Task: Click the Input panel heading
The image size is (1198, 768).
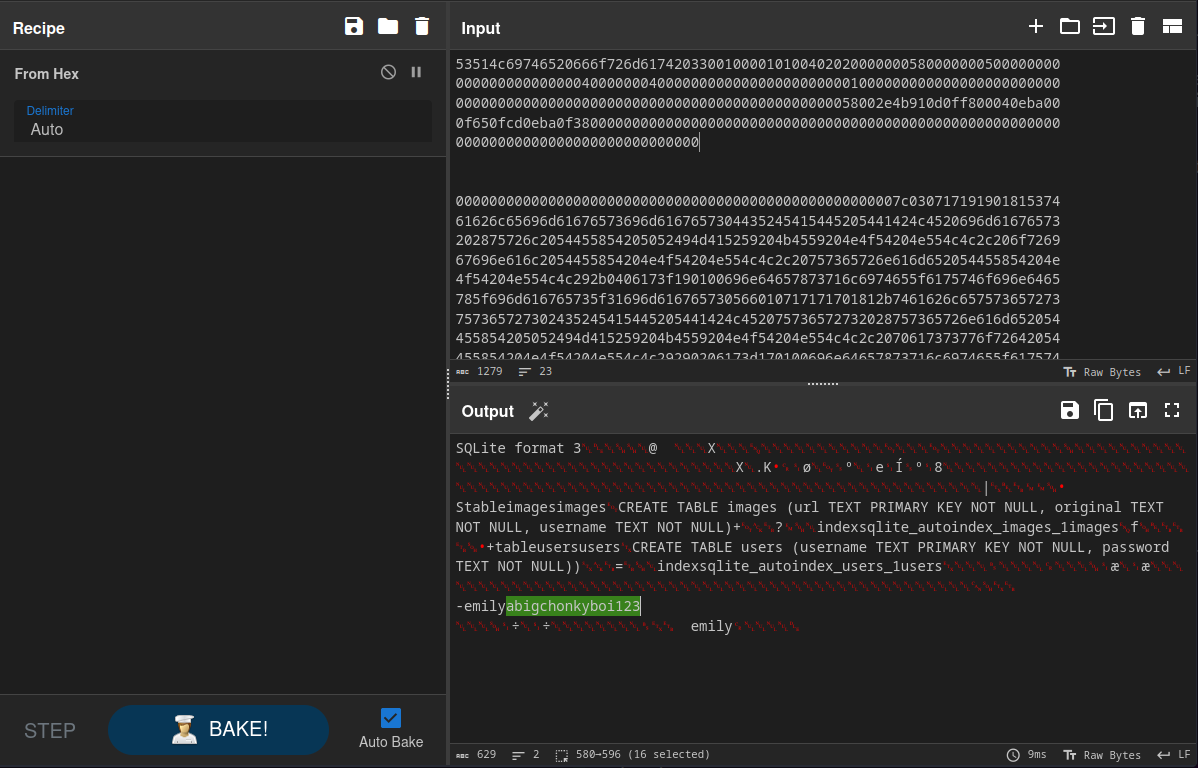Action: click(481, 28)
